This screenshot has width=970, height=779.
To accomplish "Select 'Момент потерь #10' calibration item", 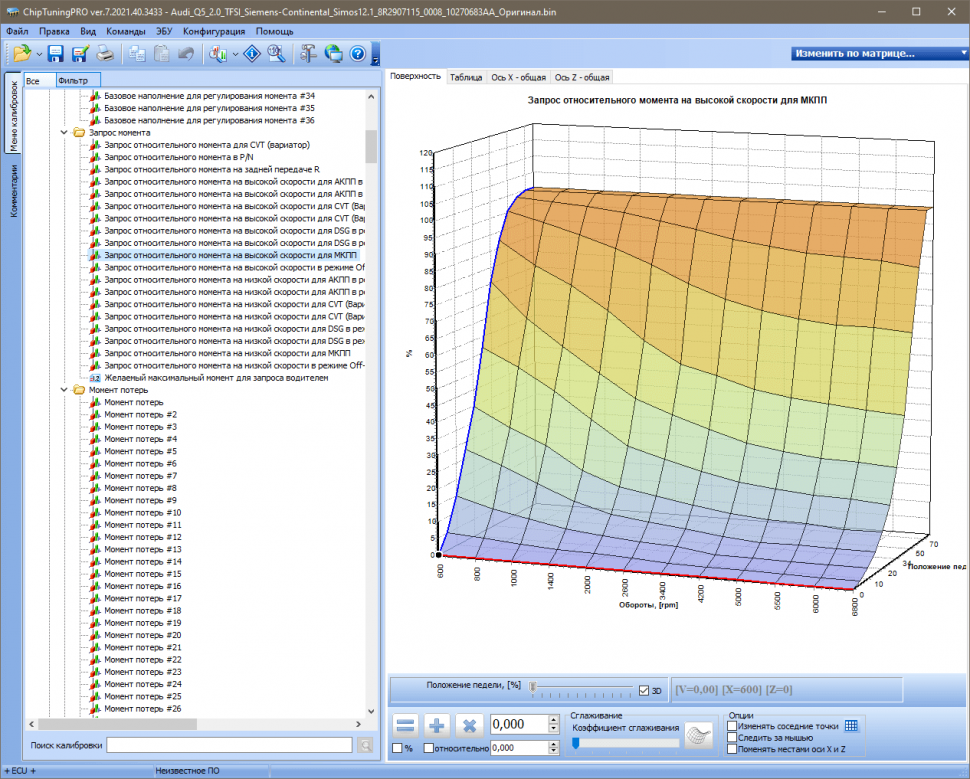I will click(x=142, y=512).
